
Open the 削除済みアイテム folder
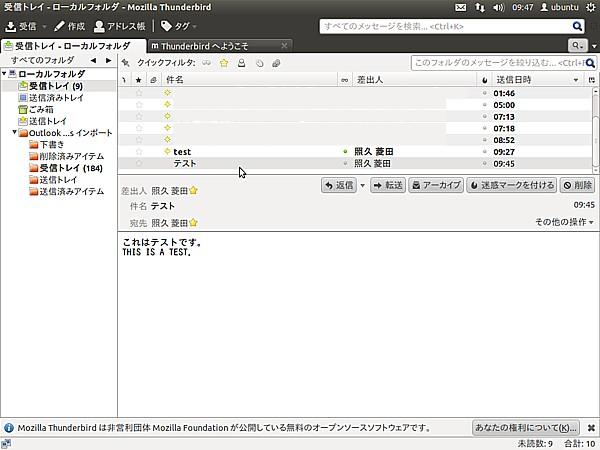[67, 156]
